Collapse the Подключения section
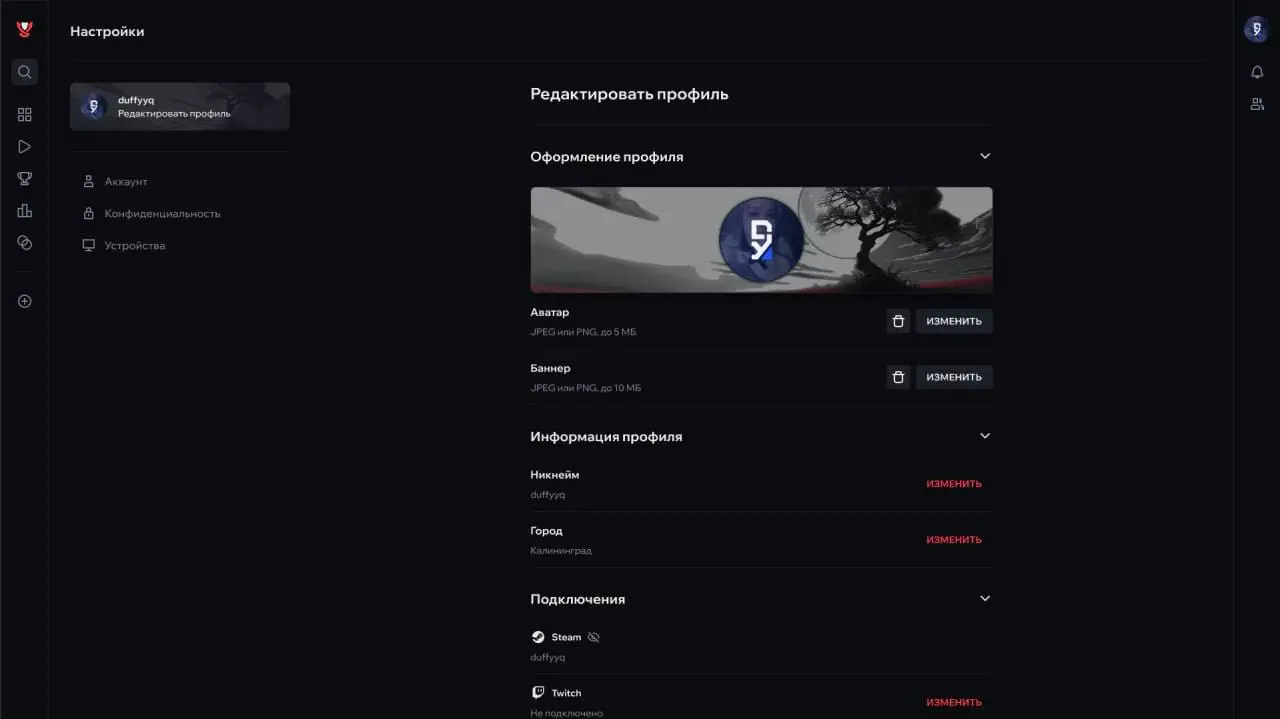 [985, 598]
